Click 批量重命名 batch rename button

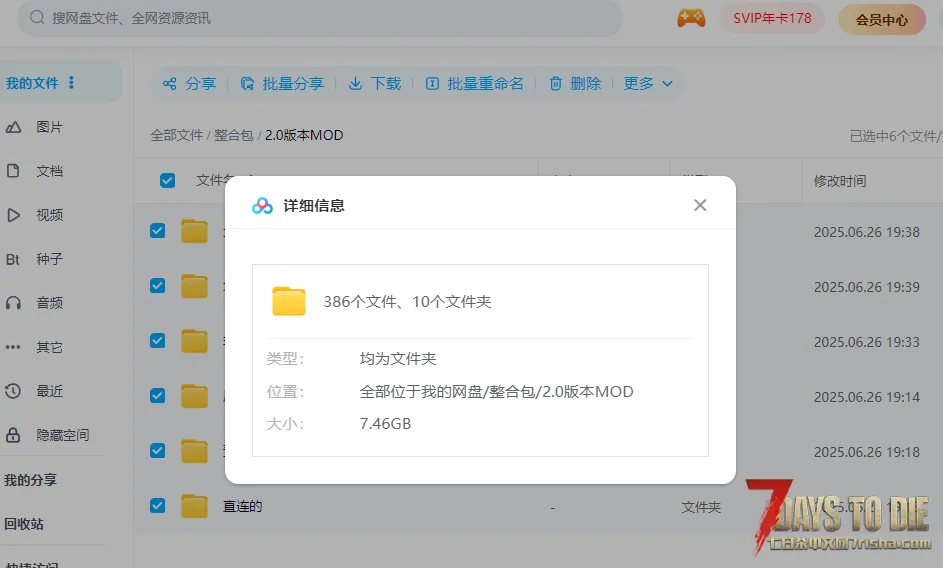click(475, 84)
